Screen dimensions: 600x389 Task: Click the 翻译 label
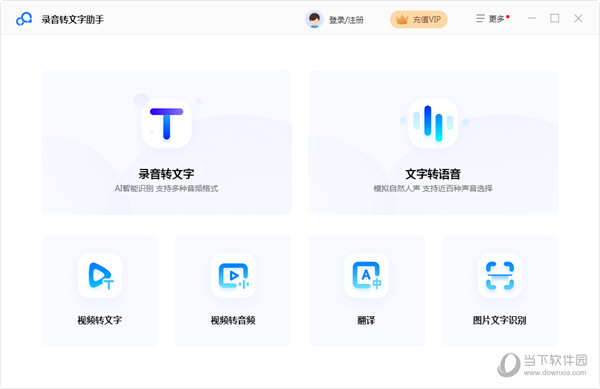[367, 320]
